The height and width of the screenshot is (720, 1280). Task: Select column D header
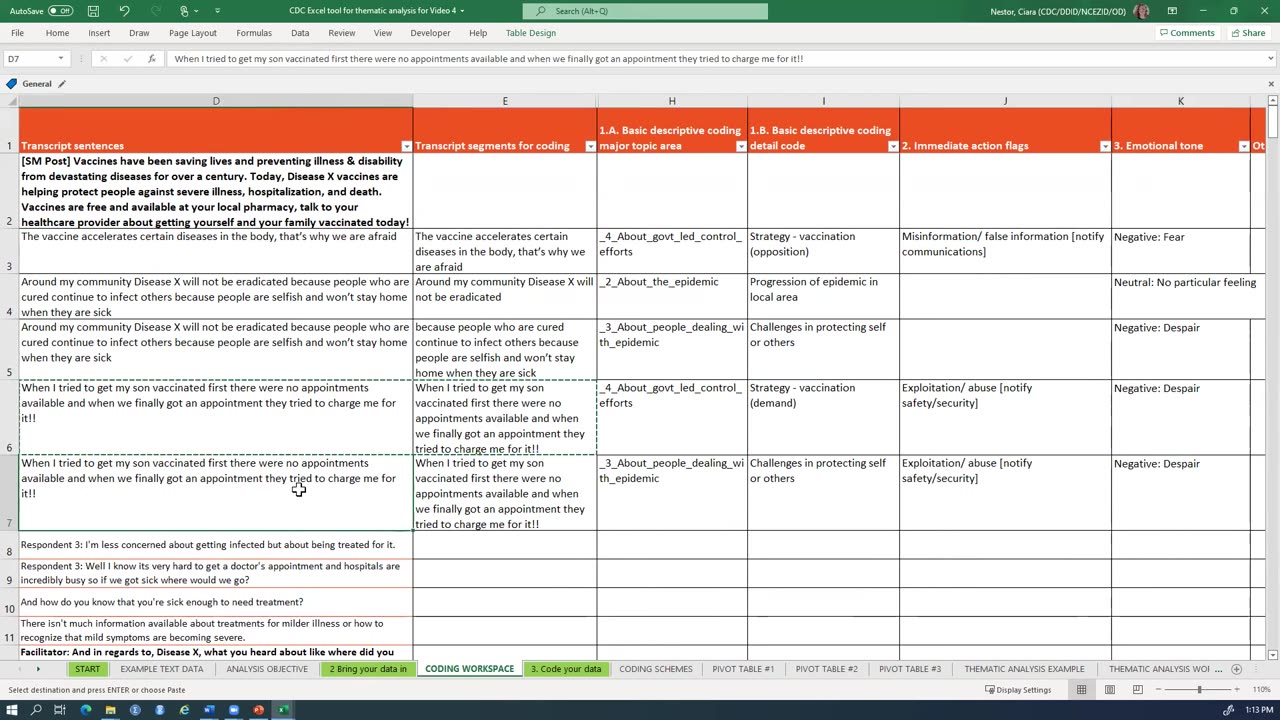click(216, 101)
